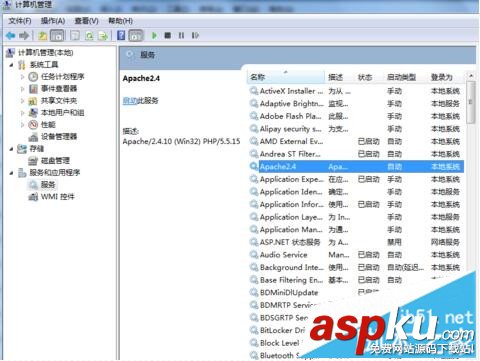This screenshot has height=361, width=480.
Task: Select 计算机管理(本地) root node
Action: (x=45, y=53)
